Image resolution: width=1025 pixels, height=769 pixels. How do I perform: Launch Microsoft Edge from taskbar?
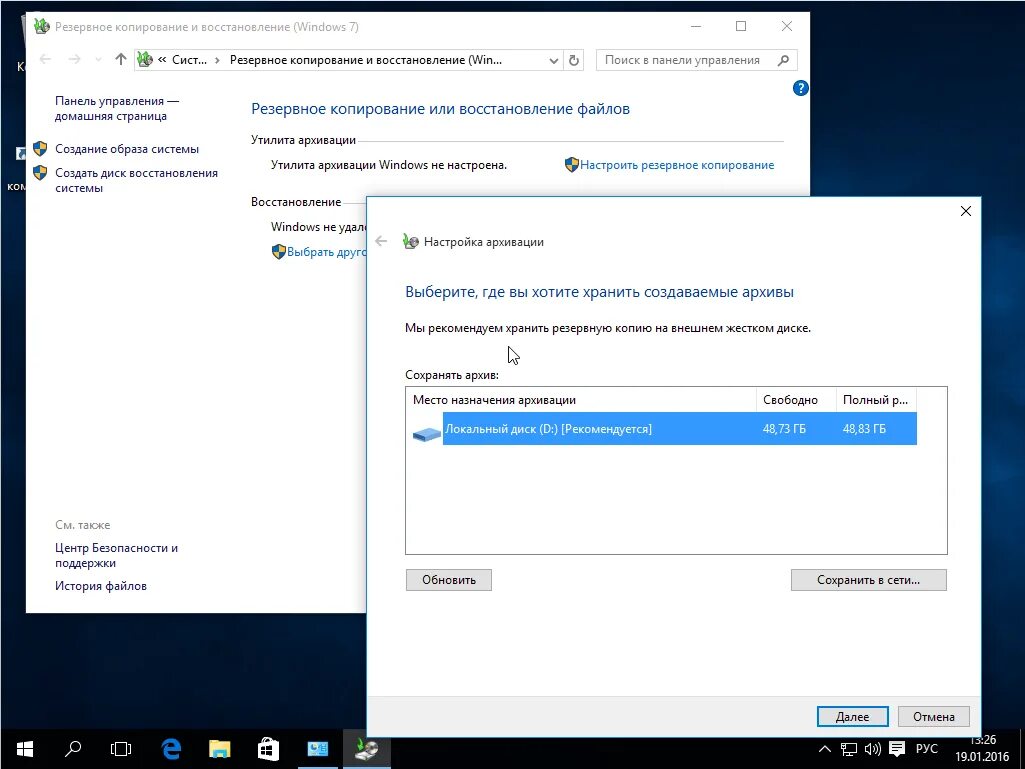[171, 749]
